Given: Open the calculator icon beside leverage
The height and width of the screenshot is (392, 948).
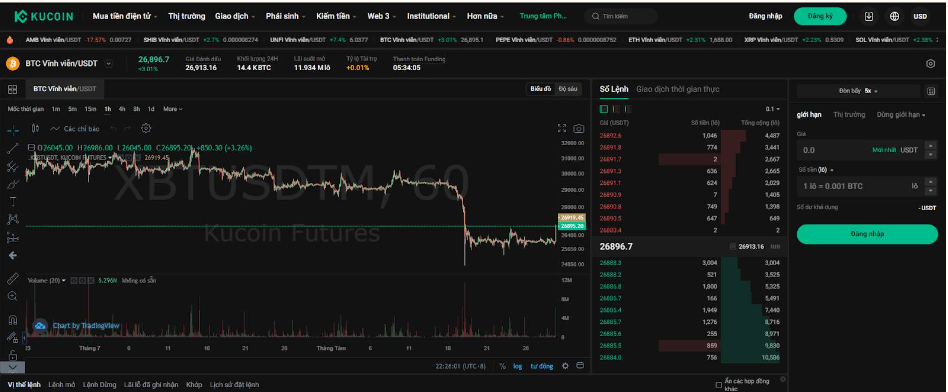Looking at the screenshot, I should 931,91.
